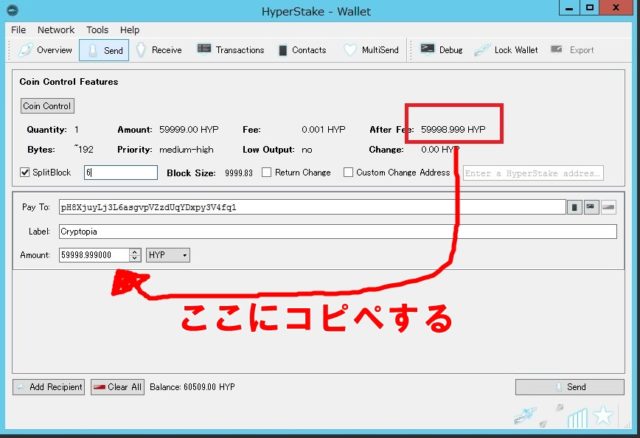Open the Receive page

click(159, 50)
